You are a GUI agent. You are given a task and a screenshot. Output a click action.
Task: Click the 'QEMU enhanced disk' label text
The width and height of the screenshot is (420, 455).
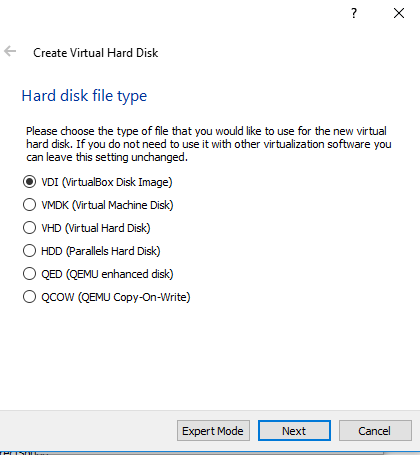(x=120, y=274)
